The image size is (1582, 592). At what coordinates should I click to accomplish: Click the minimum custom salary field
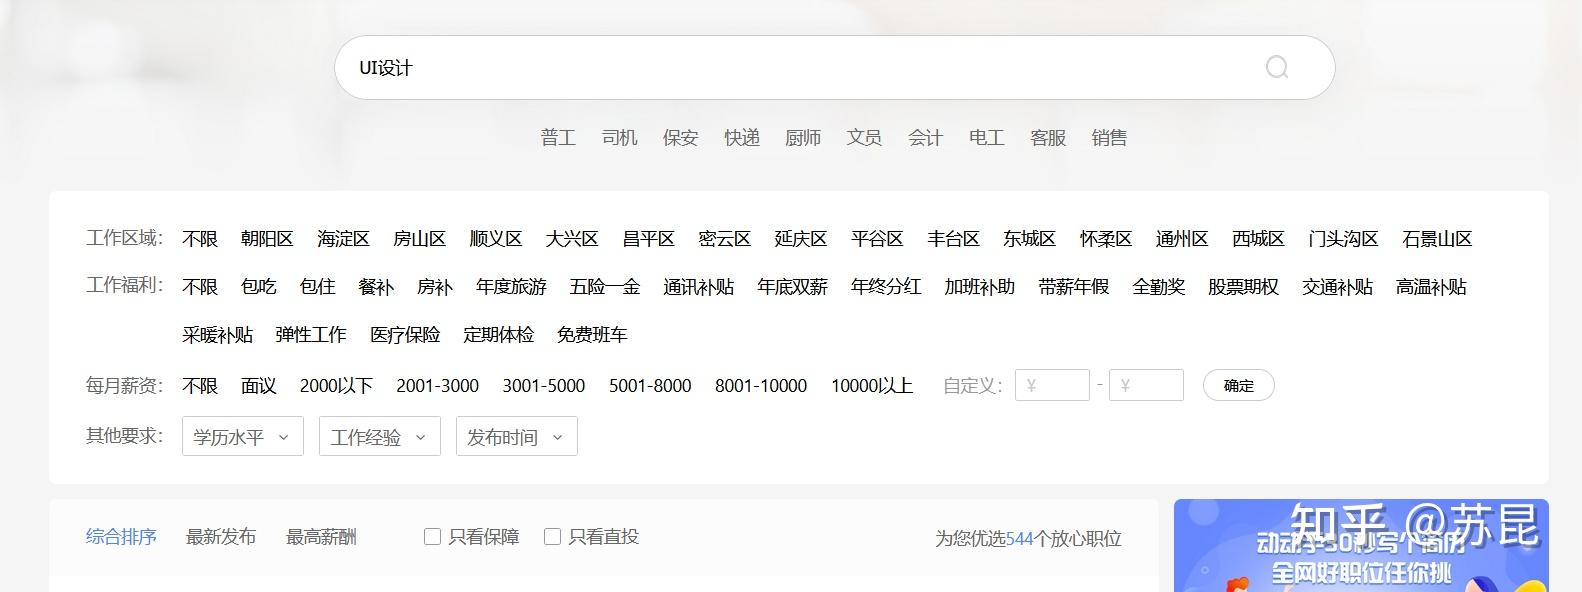(1052, 385)
